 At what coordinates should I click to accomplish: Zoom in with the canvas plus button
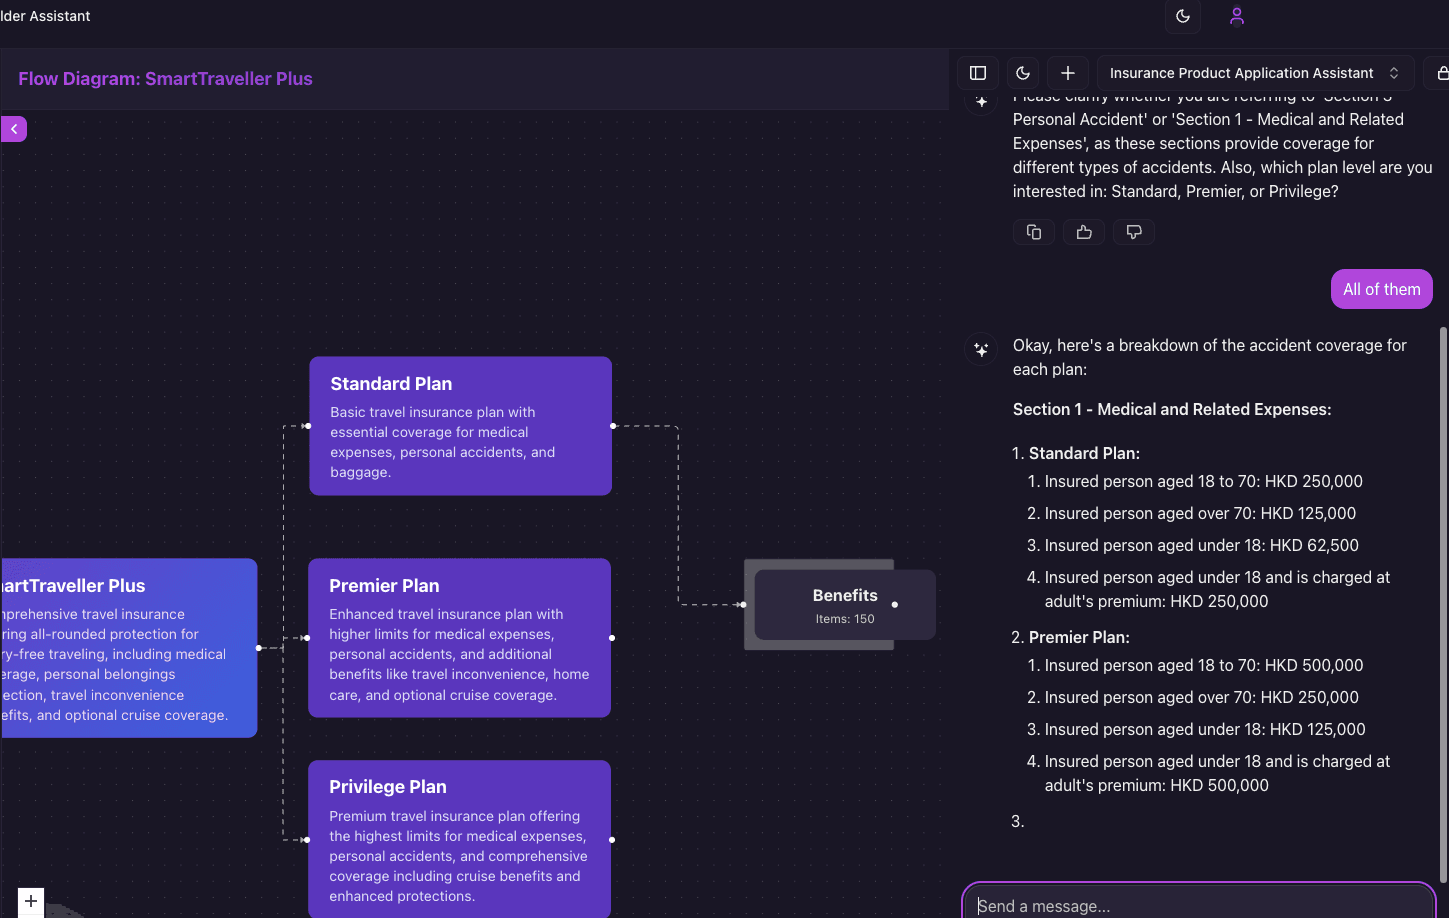31,901
